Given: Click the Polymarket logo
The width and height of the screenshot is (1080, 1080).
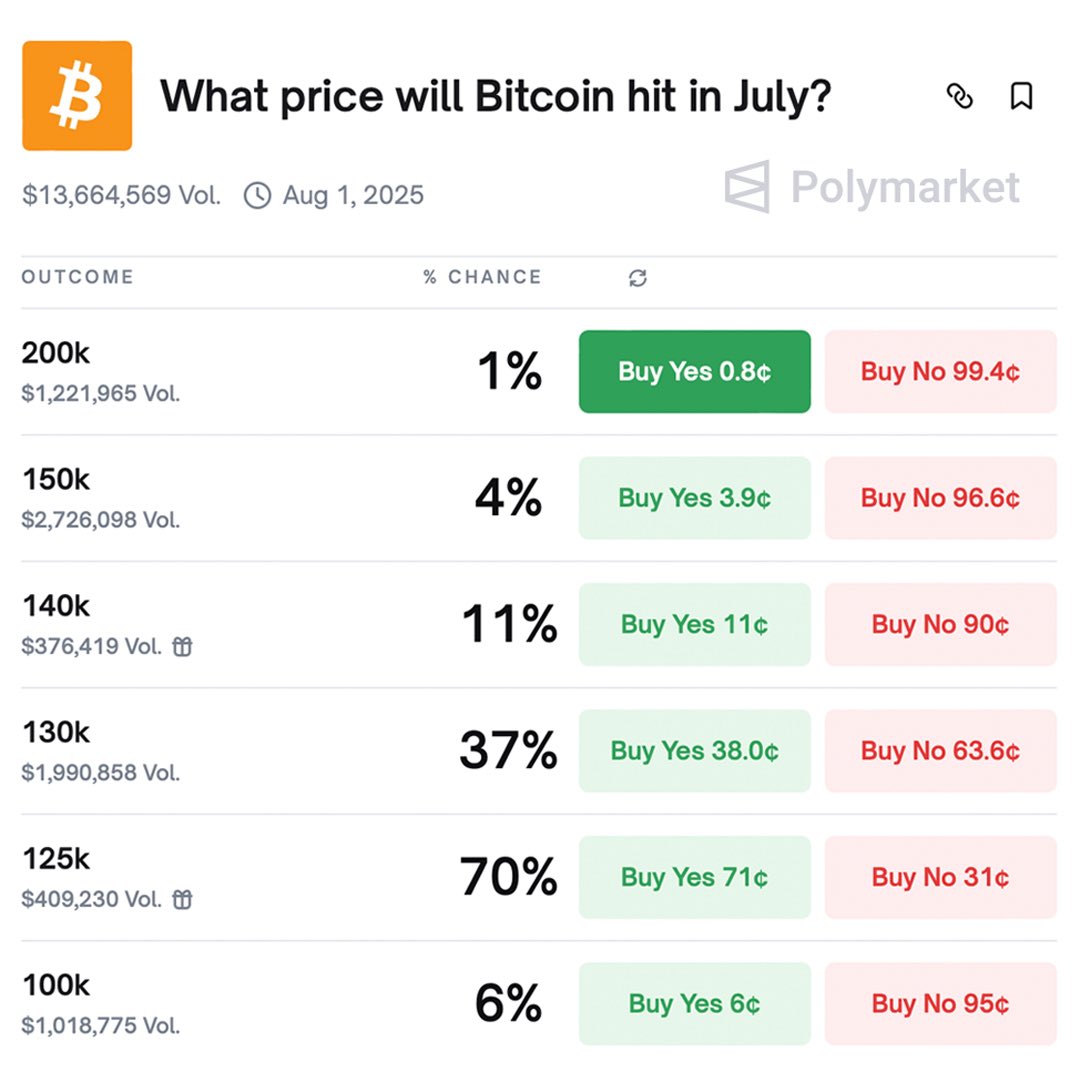Looking at the screenshot, I should 872,187.
